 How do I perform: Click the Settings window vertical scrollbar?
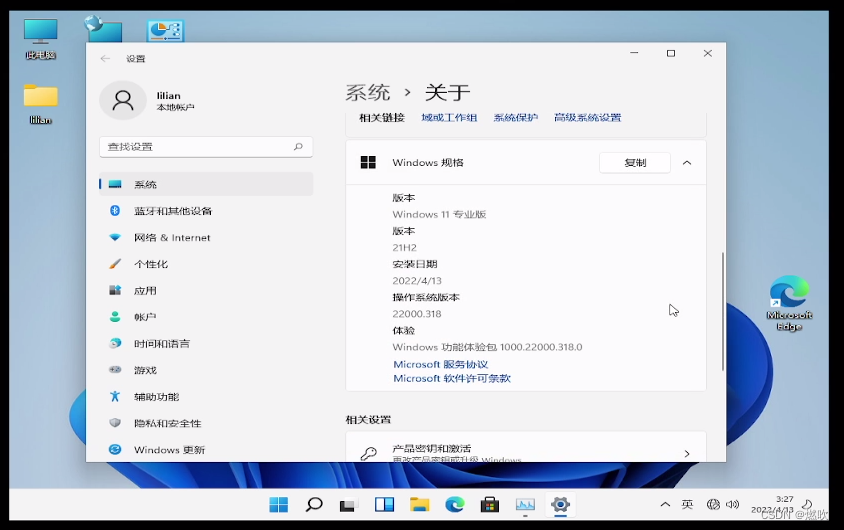pos(722,311)
